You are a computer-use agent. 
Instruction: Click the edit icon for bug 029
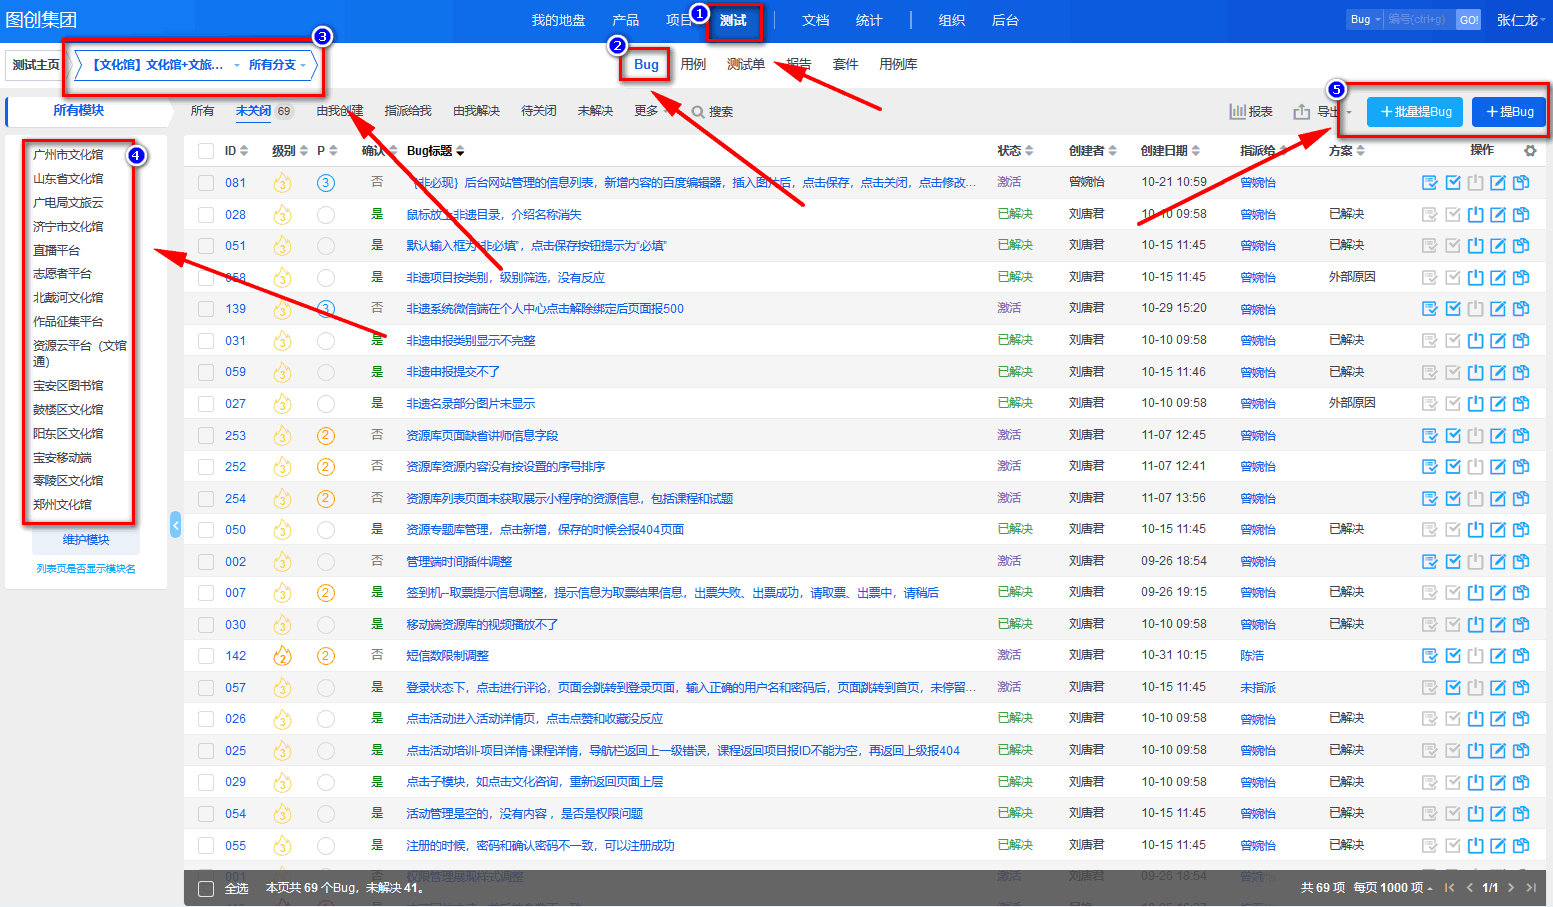tap(1498, 782)
